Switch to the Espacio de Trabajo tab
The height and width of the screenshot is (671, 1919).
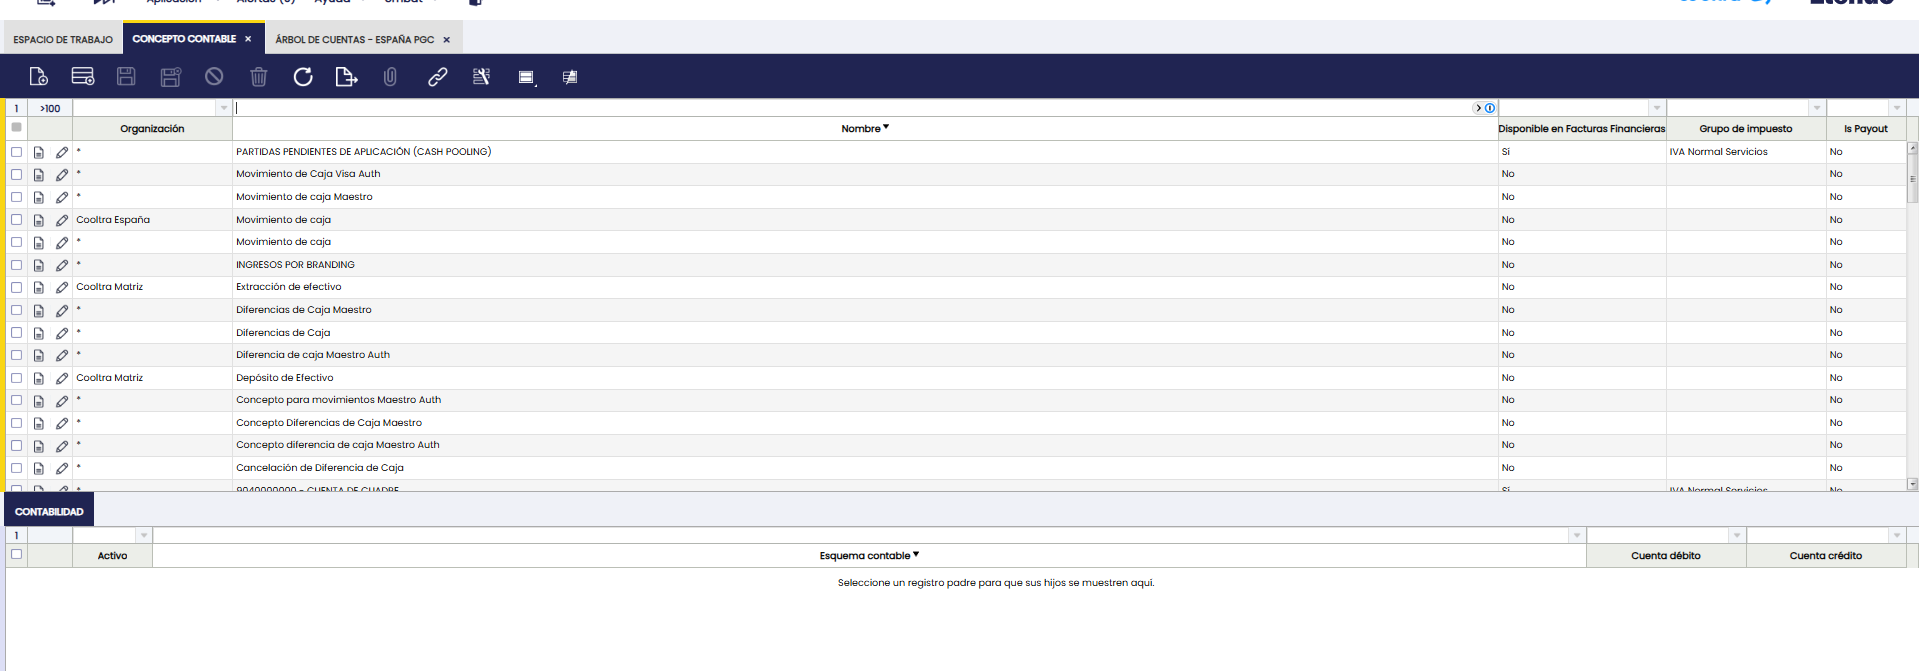tap(63, 40)
